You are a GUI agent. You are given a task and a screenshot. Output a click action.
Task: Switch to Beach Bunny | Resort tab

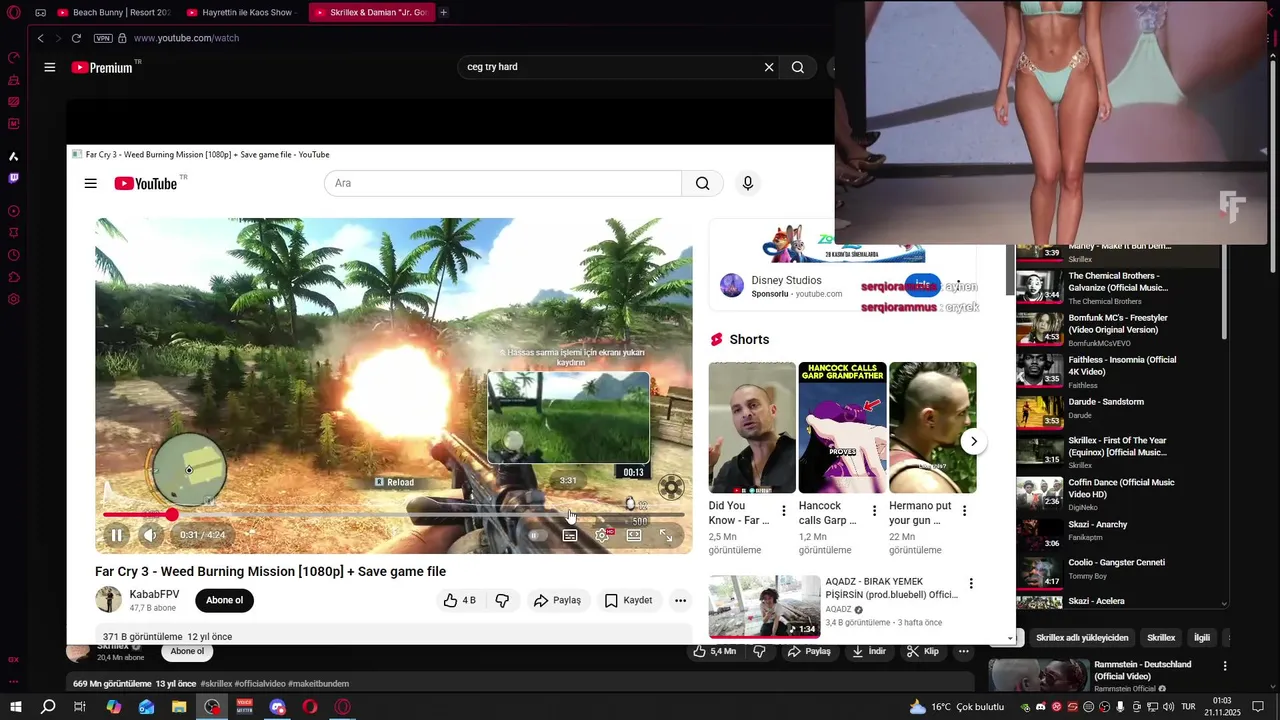(113, 13)
